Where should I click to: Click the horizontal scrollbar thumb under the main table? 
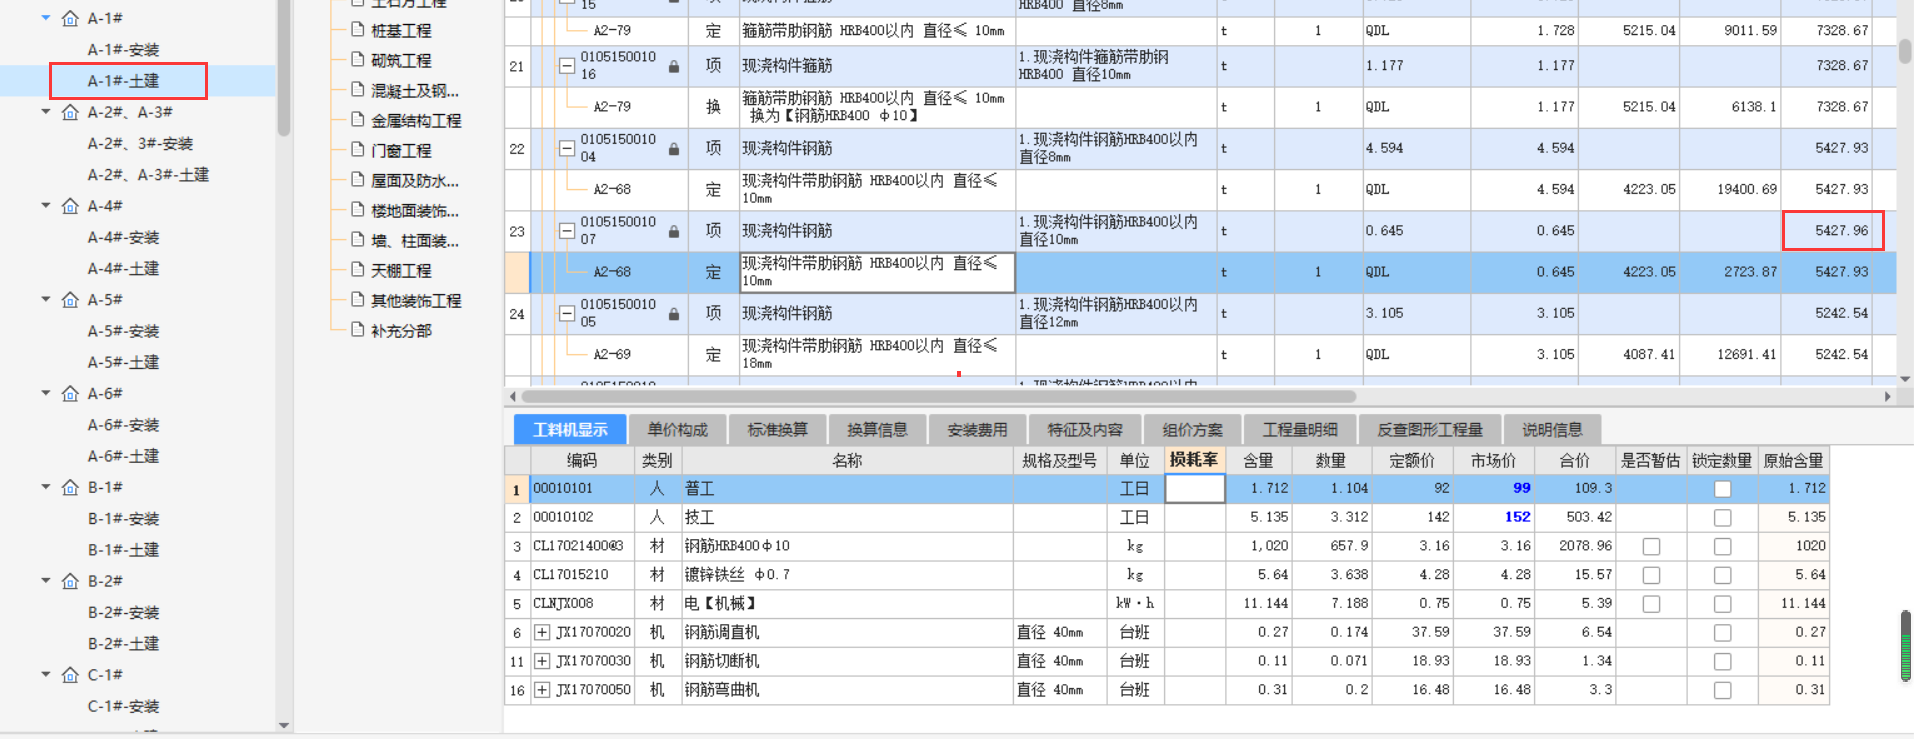tap(937, 396)
